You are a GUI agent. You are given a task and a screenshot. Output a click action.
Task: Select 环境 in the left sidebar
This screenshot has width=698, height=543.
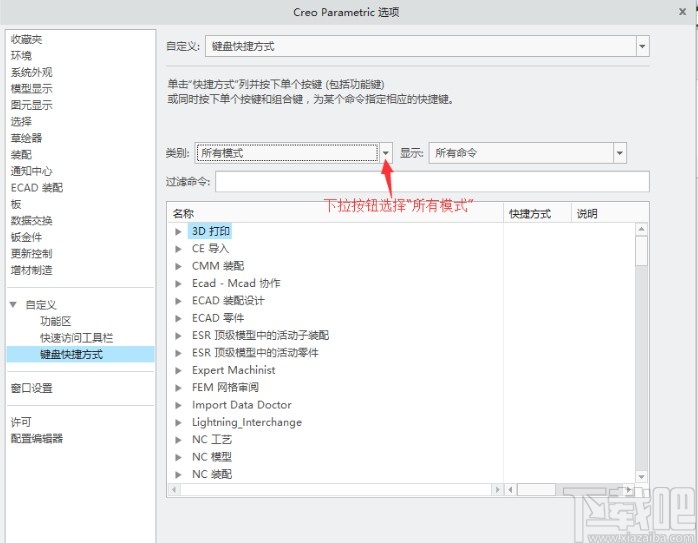(x=21, y=56)
